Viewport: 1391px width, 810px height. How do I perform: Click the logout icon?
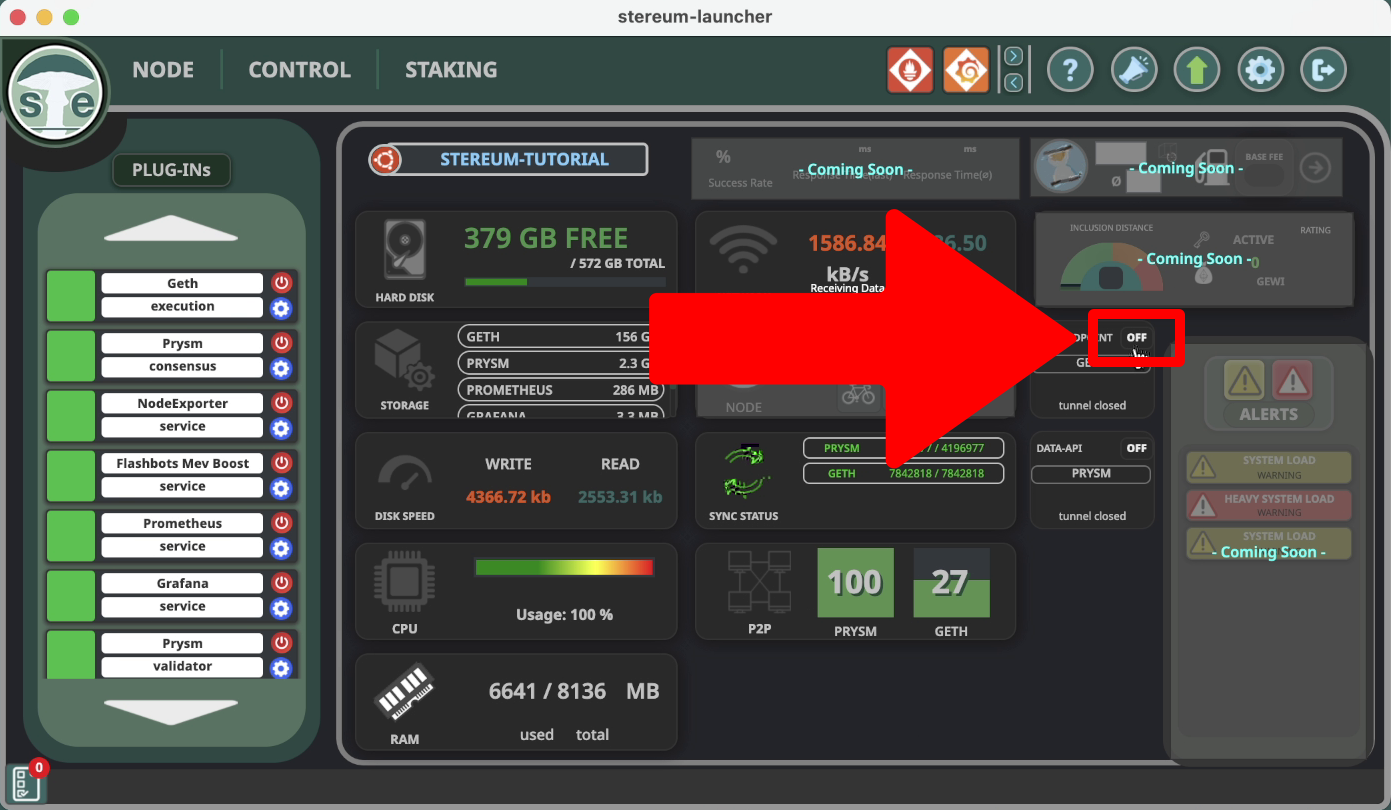pos(1324,70)
